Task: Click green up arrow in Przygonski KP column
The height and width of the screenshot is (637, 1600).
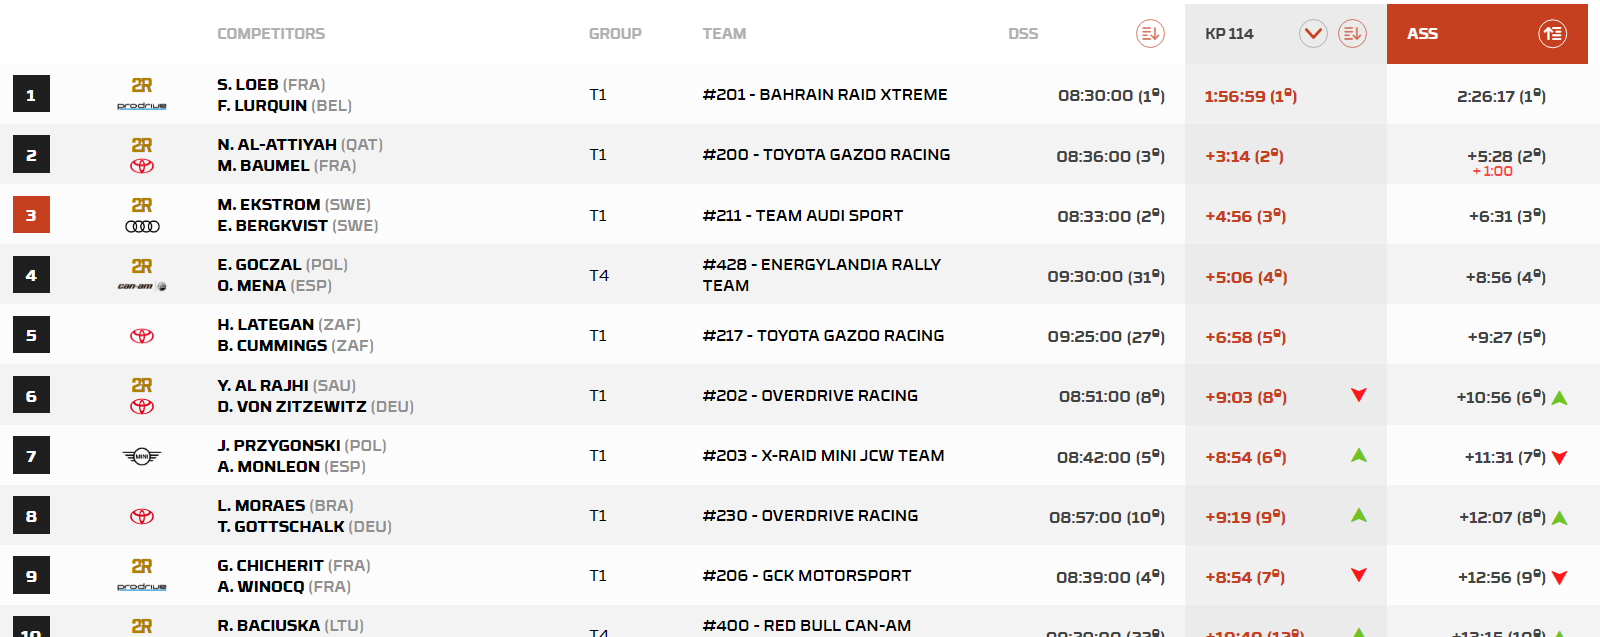Action: point(1359,455)
